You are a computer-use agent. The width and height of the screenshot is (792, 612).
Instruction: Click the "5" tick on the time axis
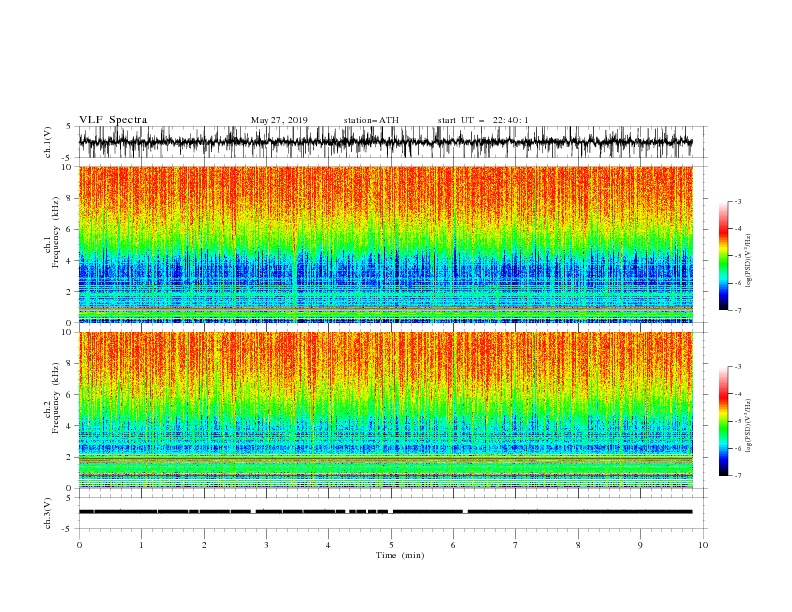pos(391,545)
